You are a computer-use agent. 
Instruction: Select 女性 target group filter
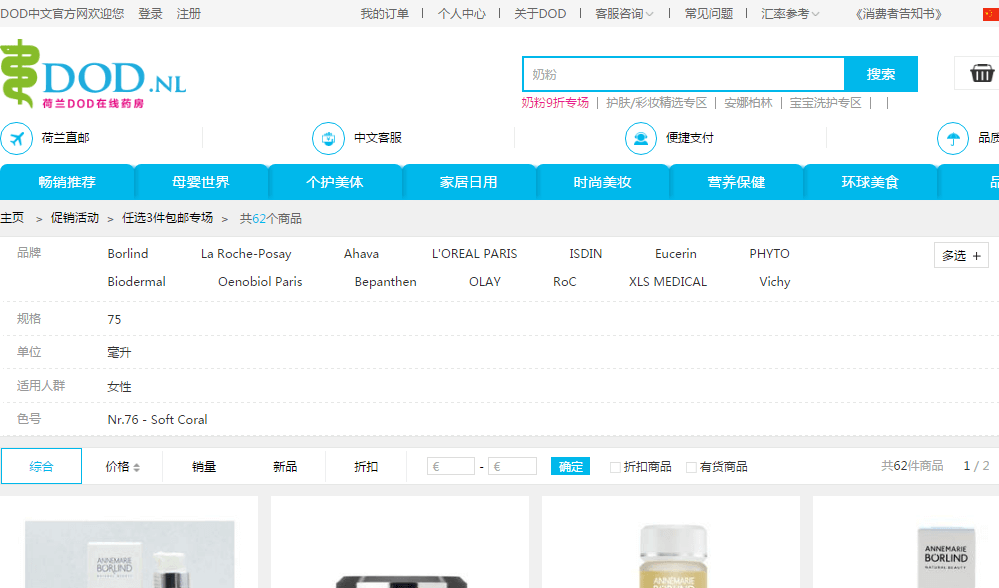point(119,386)
